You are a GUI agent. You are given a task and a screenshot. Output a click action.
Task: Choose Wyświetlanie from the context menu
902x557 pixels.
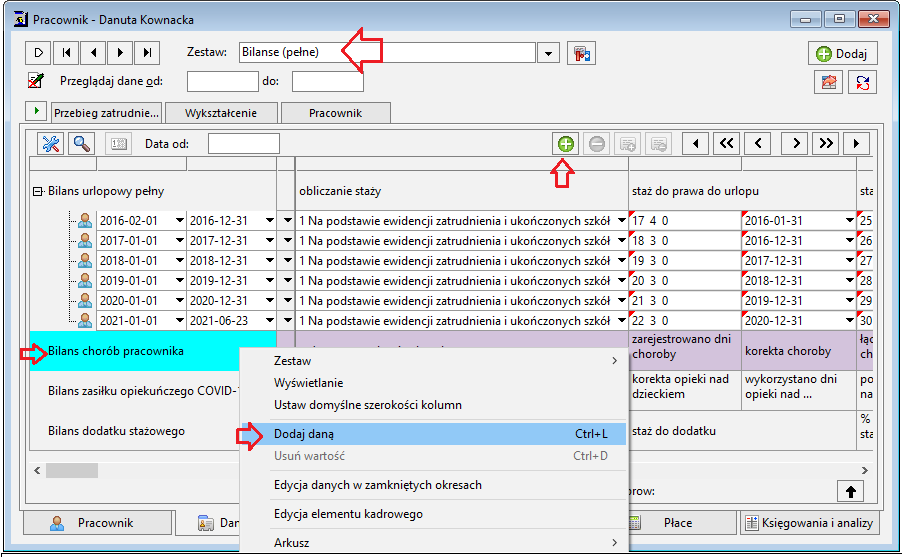tap(433, 383)
